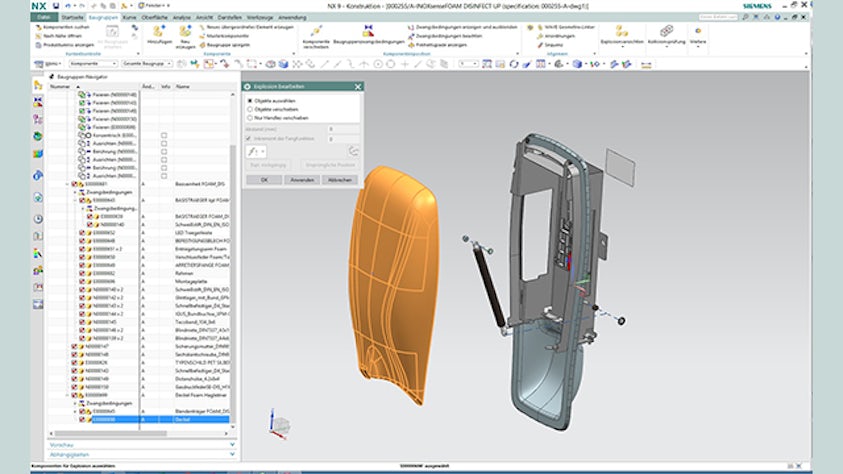Collapse the Basiseinheit FOAM tree node
This screenshot has width=843, height=474.
tap(68, 184)
